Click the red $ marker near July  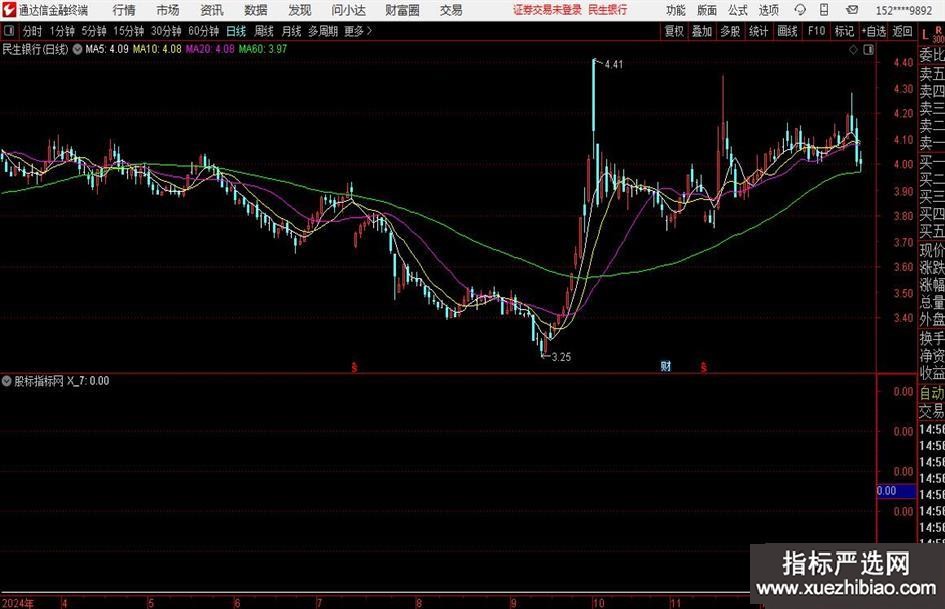click(354, 367)
